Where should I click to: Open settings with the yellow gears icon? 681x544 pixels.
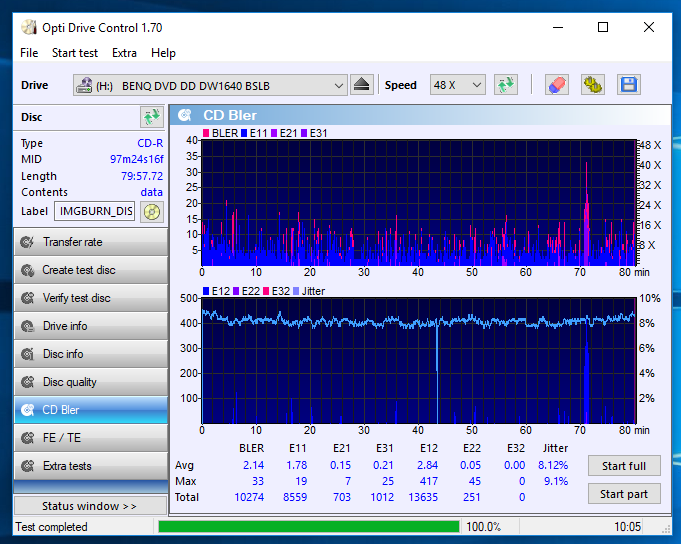click(x=593, y=85)
